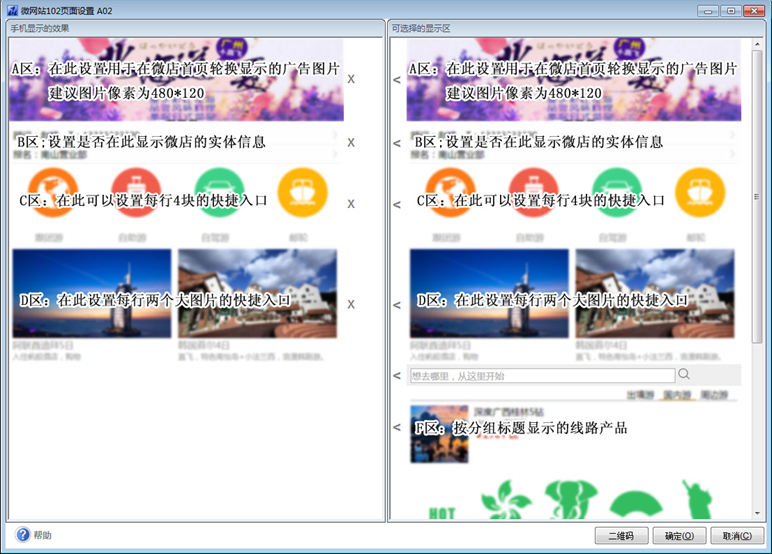Click the F区 route product thumbnail
Screen dimensions: 772x554
pos(439,434)
